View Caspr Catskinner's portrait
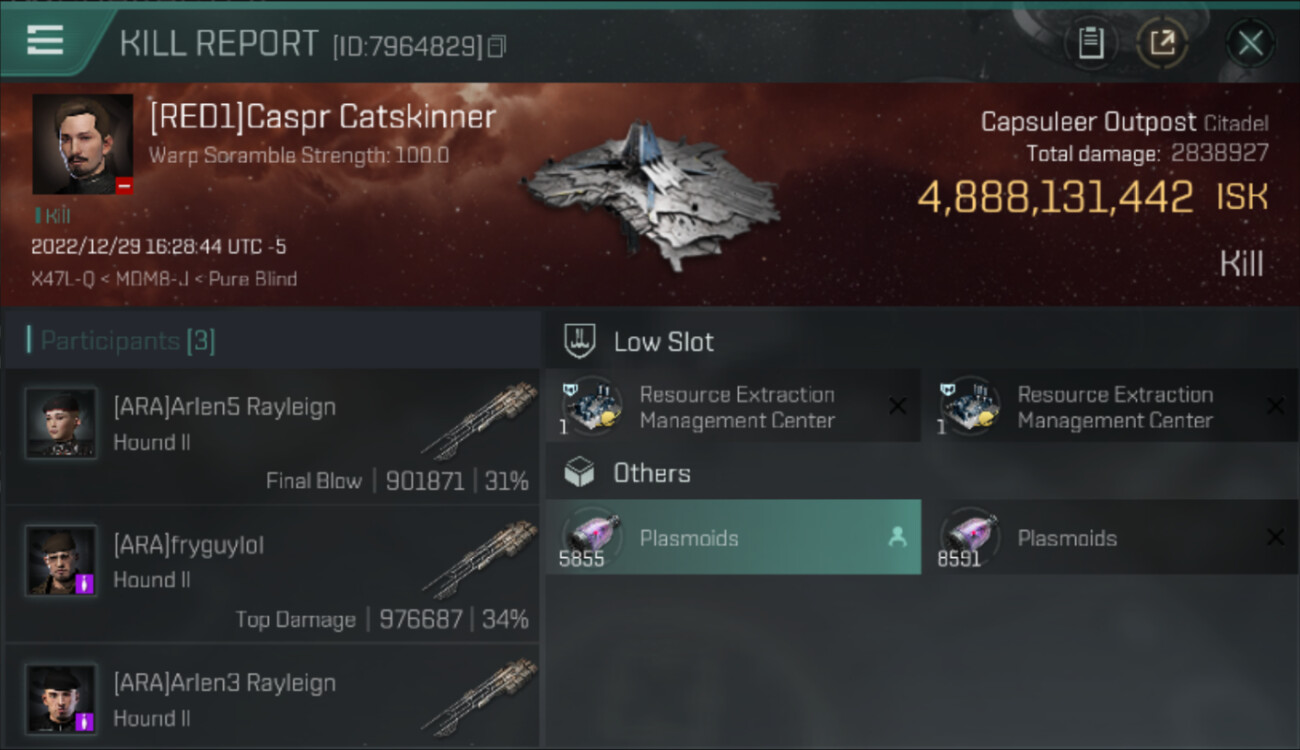 coord(82,144)
